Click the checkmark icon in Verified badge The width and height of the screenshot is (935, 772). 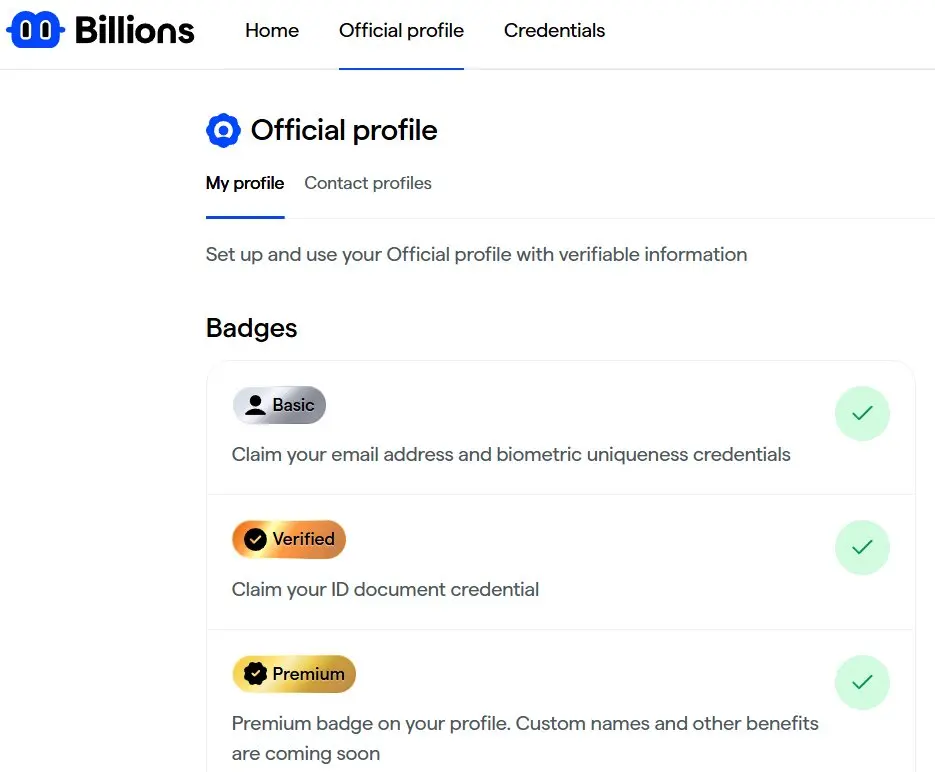click(255, 539)
